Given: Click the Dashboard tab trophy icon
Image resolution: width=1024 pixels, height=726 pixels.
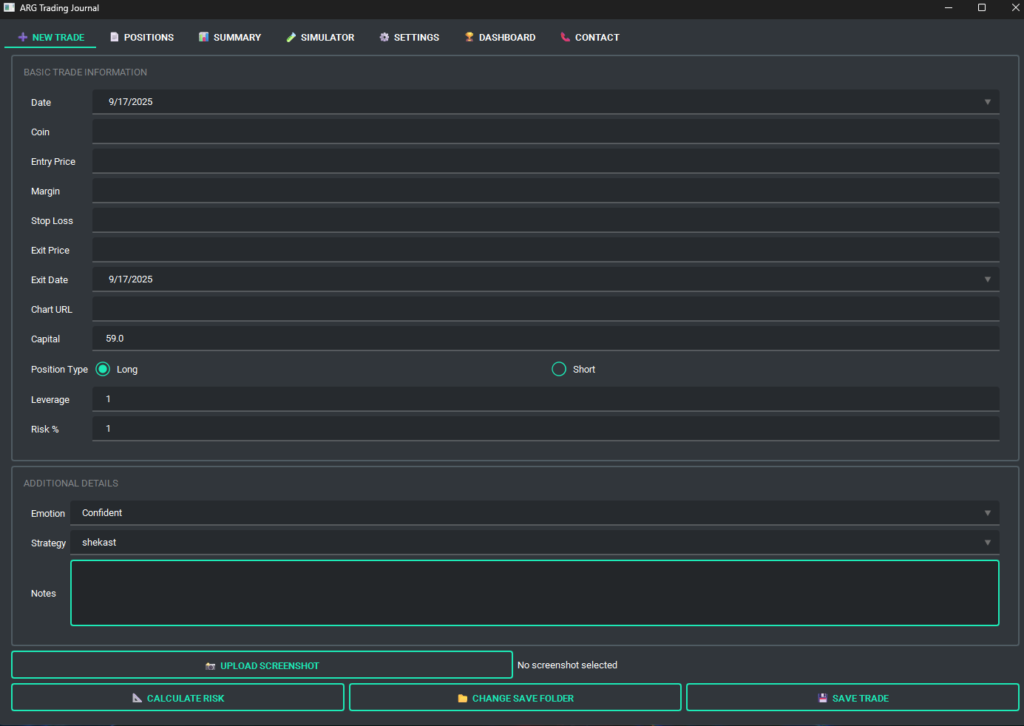Looking at the screenshot, I should click(469, 37).
